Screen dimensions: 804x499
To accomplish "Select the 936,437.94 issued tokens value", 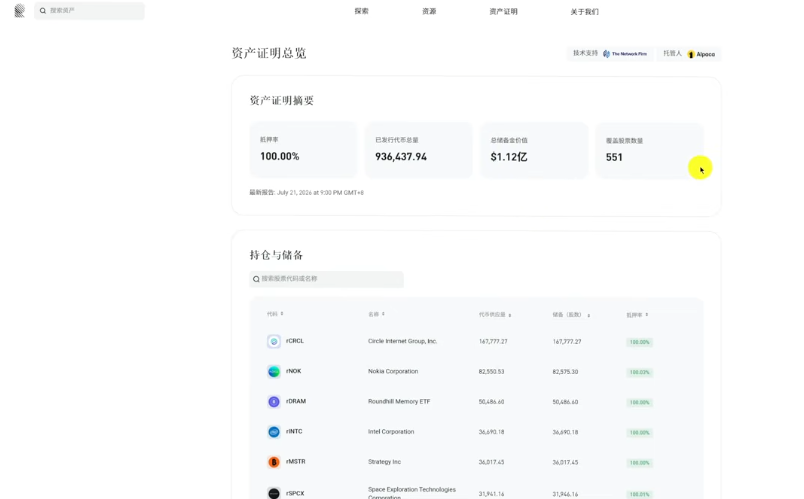I will click(x=401, y=157).
